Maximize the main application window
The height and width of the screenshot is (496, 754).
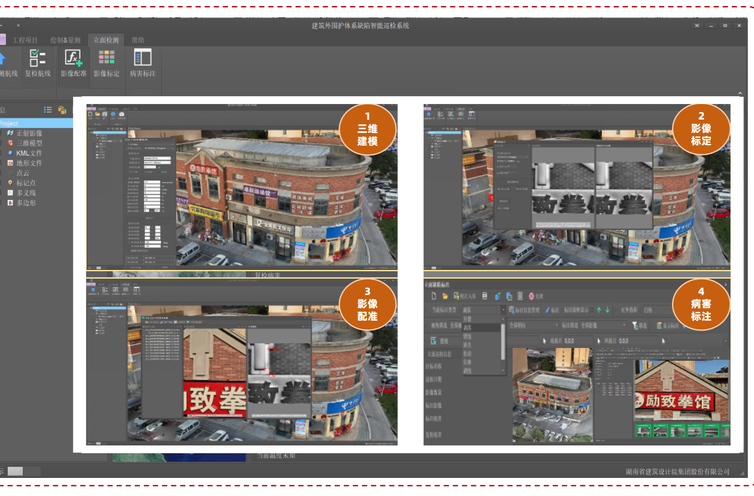(725, 25)
